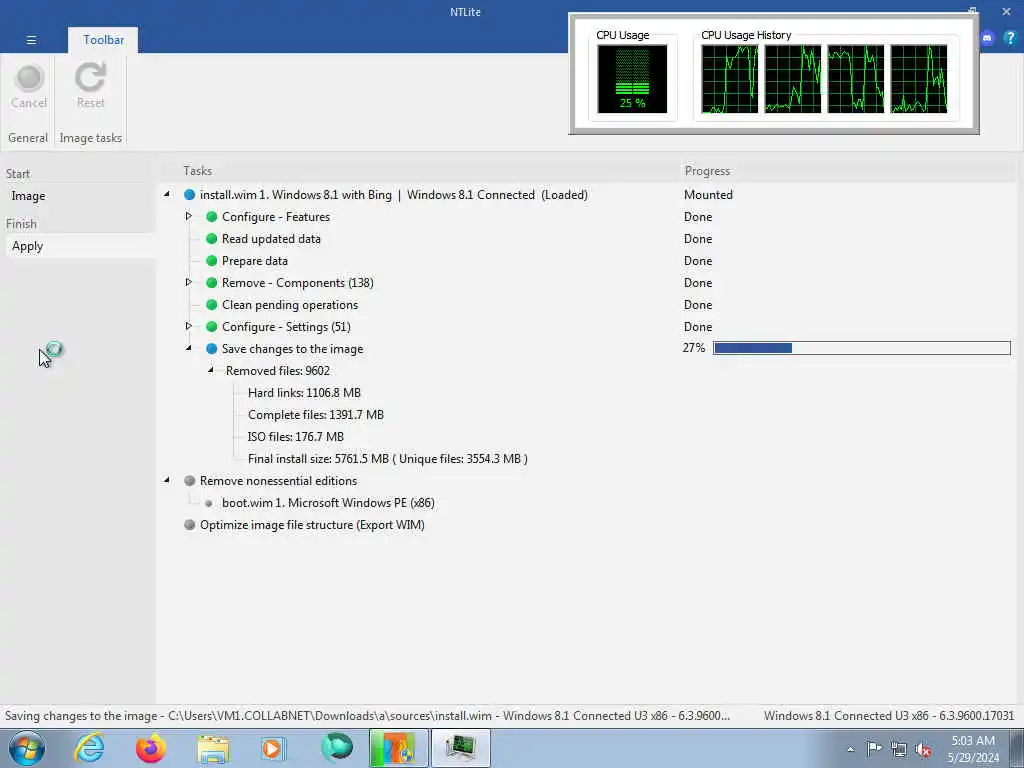Click green dot beside Read updated data
The image size is (1024, 768).
tap(212, 239)
